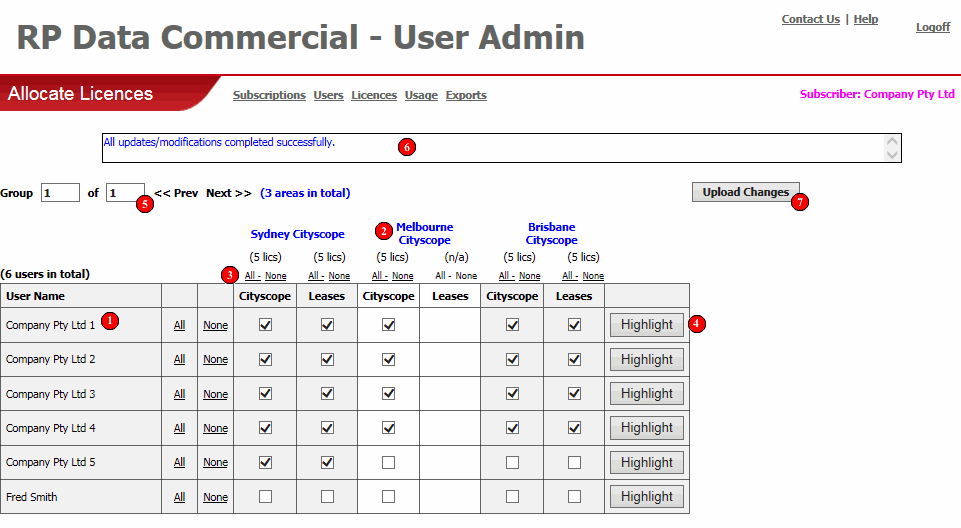Check Brisbane Leases for Company Pty Ltd 5
961x528 pixels.
[574, 462]
